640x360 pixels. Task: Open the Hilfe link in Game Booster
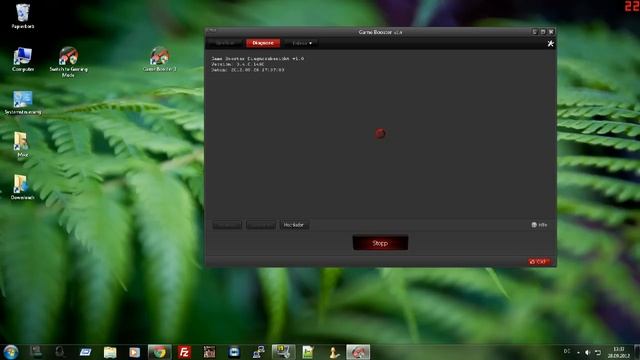(539, 225)
